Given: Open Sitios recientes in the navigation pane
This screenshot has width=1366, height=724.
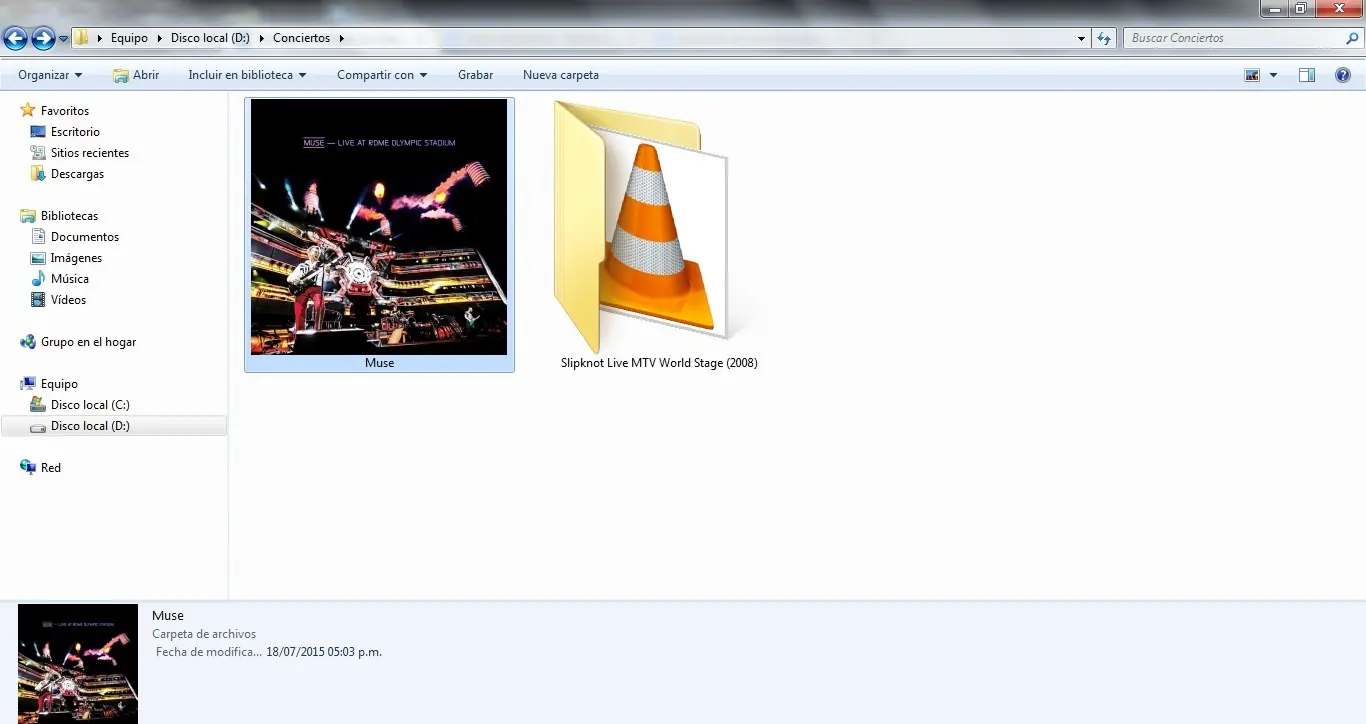Looking at the screenshot, I should pyautogui.click(x=90, y=153).
